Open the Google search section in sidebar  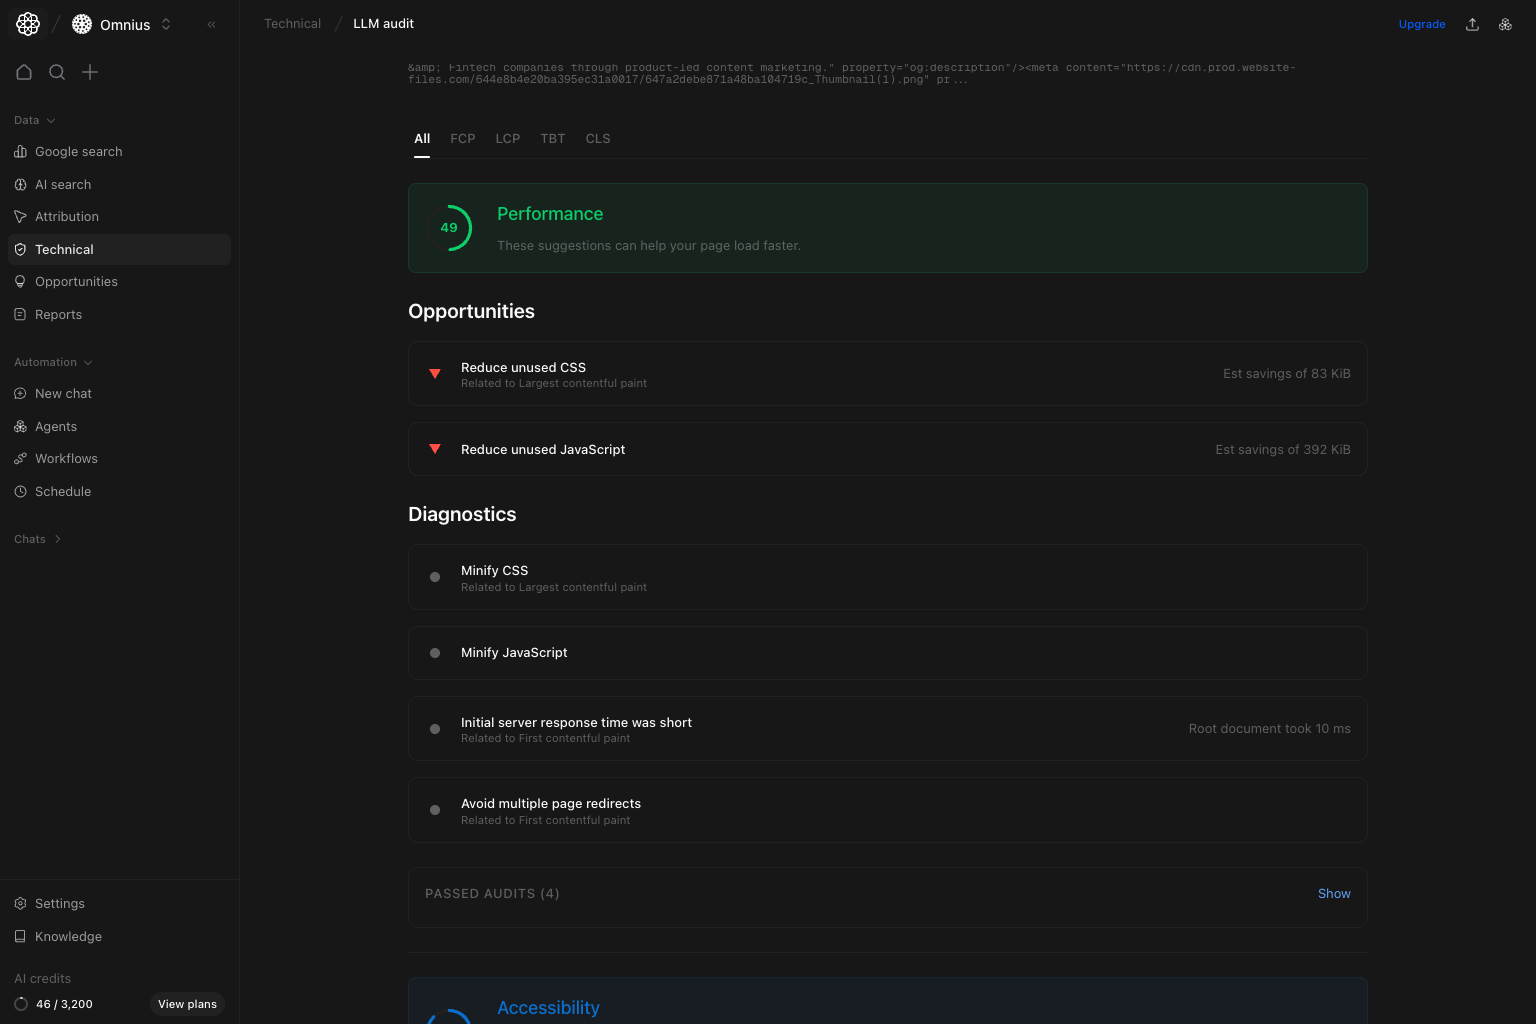pyautogui.click(x=78, y=151)
